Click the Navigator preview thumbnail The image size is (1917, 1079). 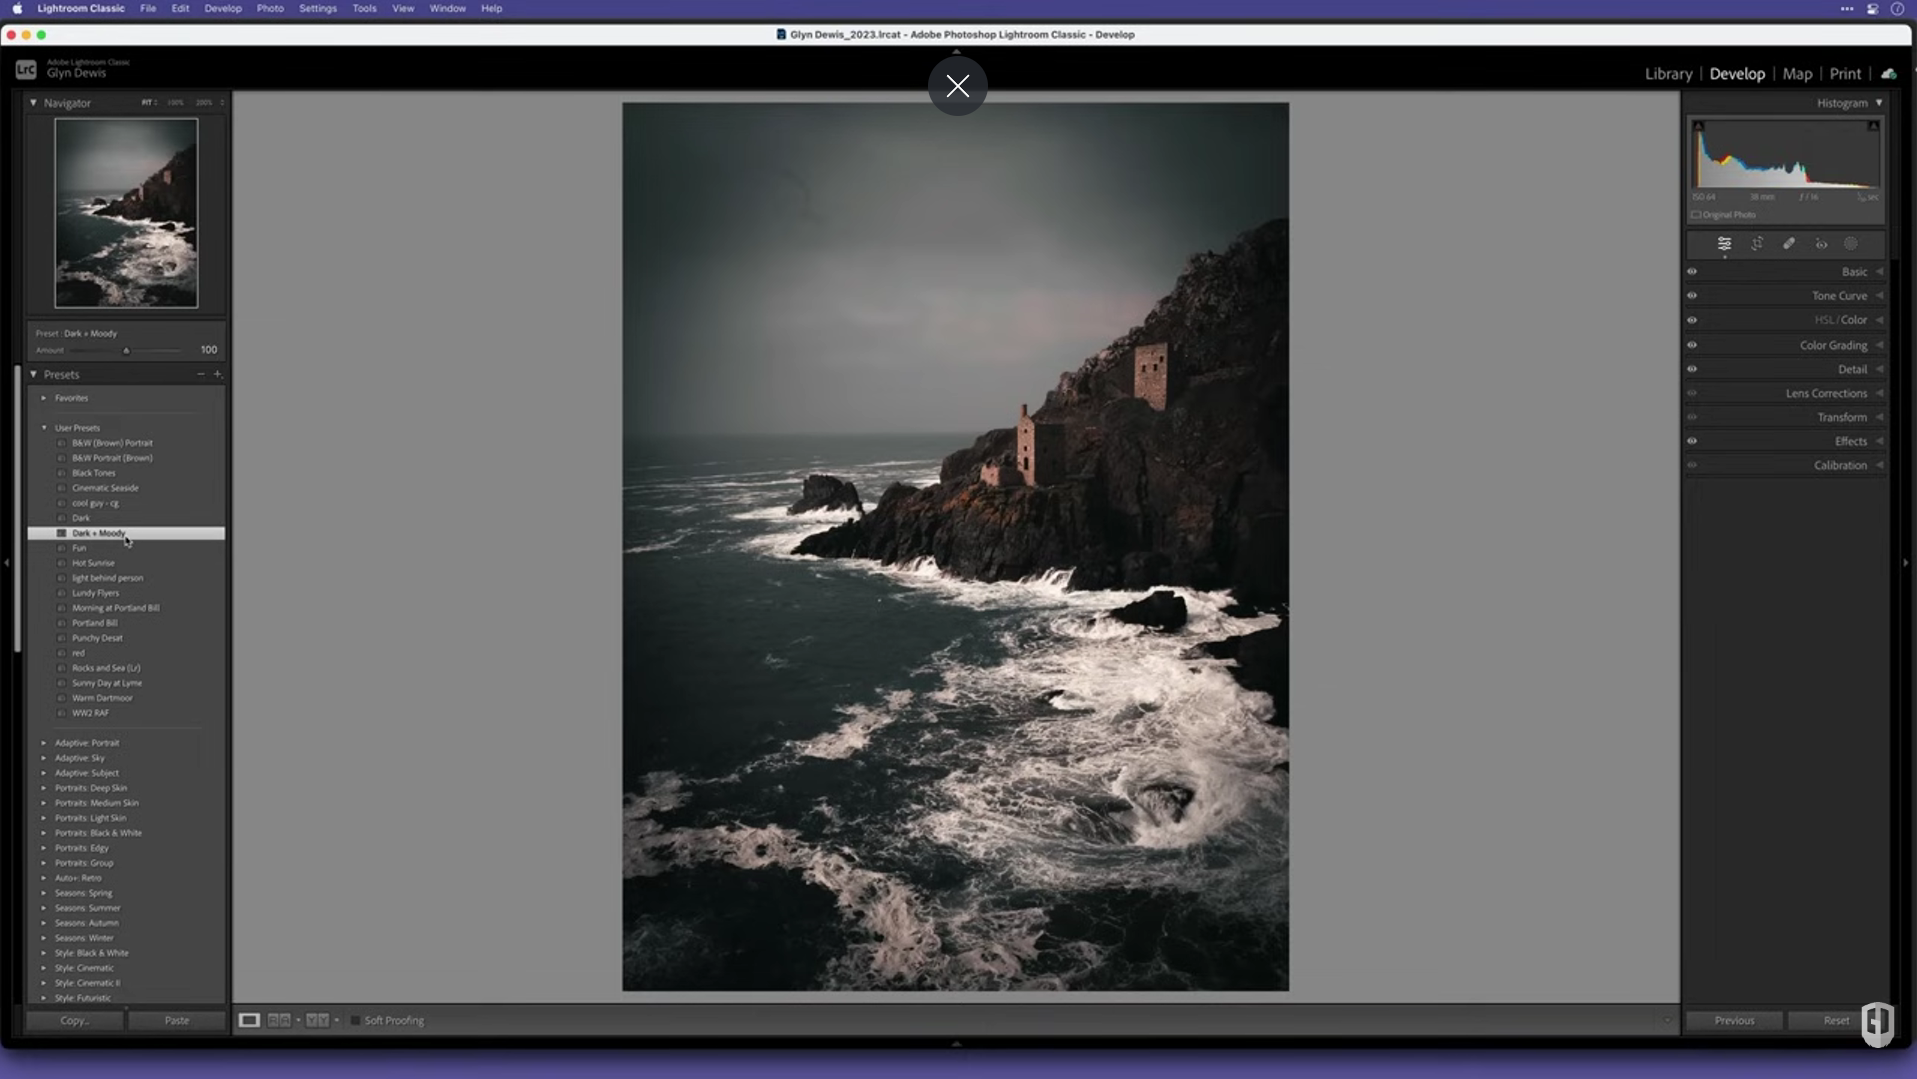coord(126,213)
